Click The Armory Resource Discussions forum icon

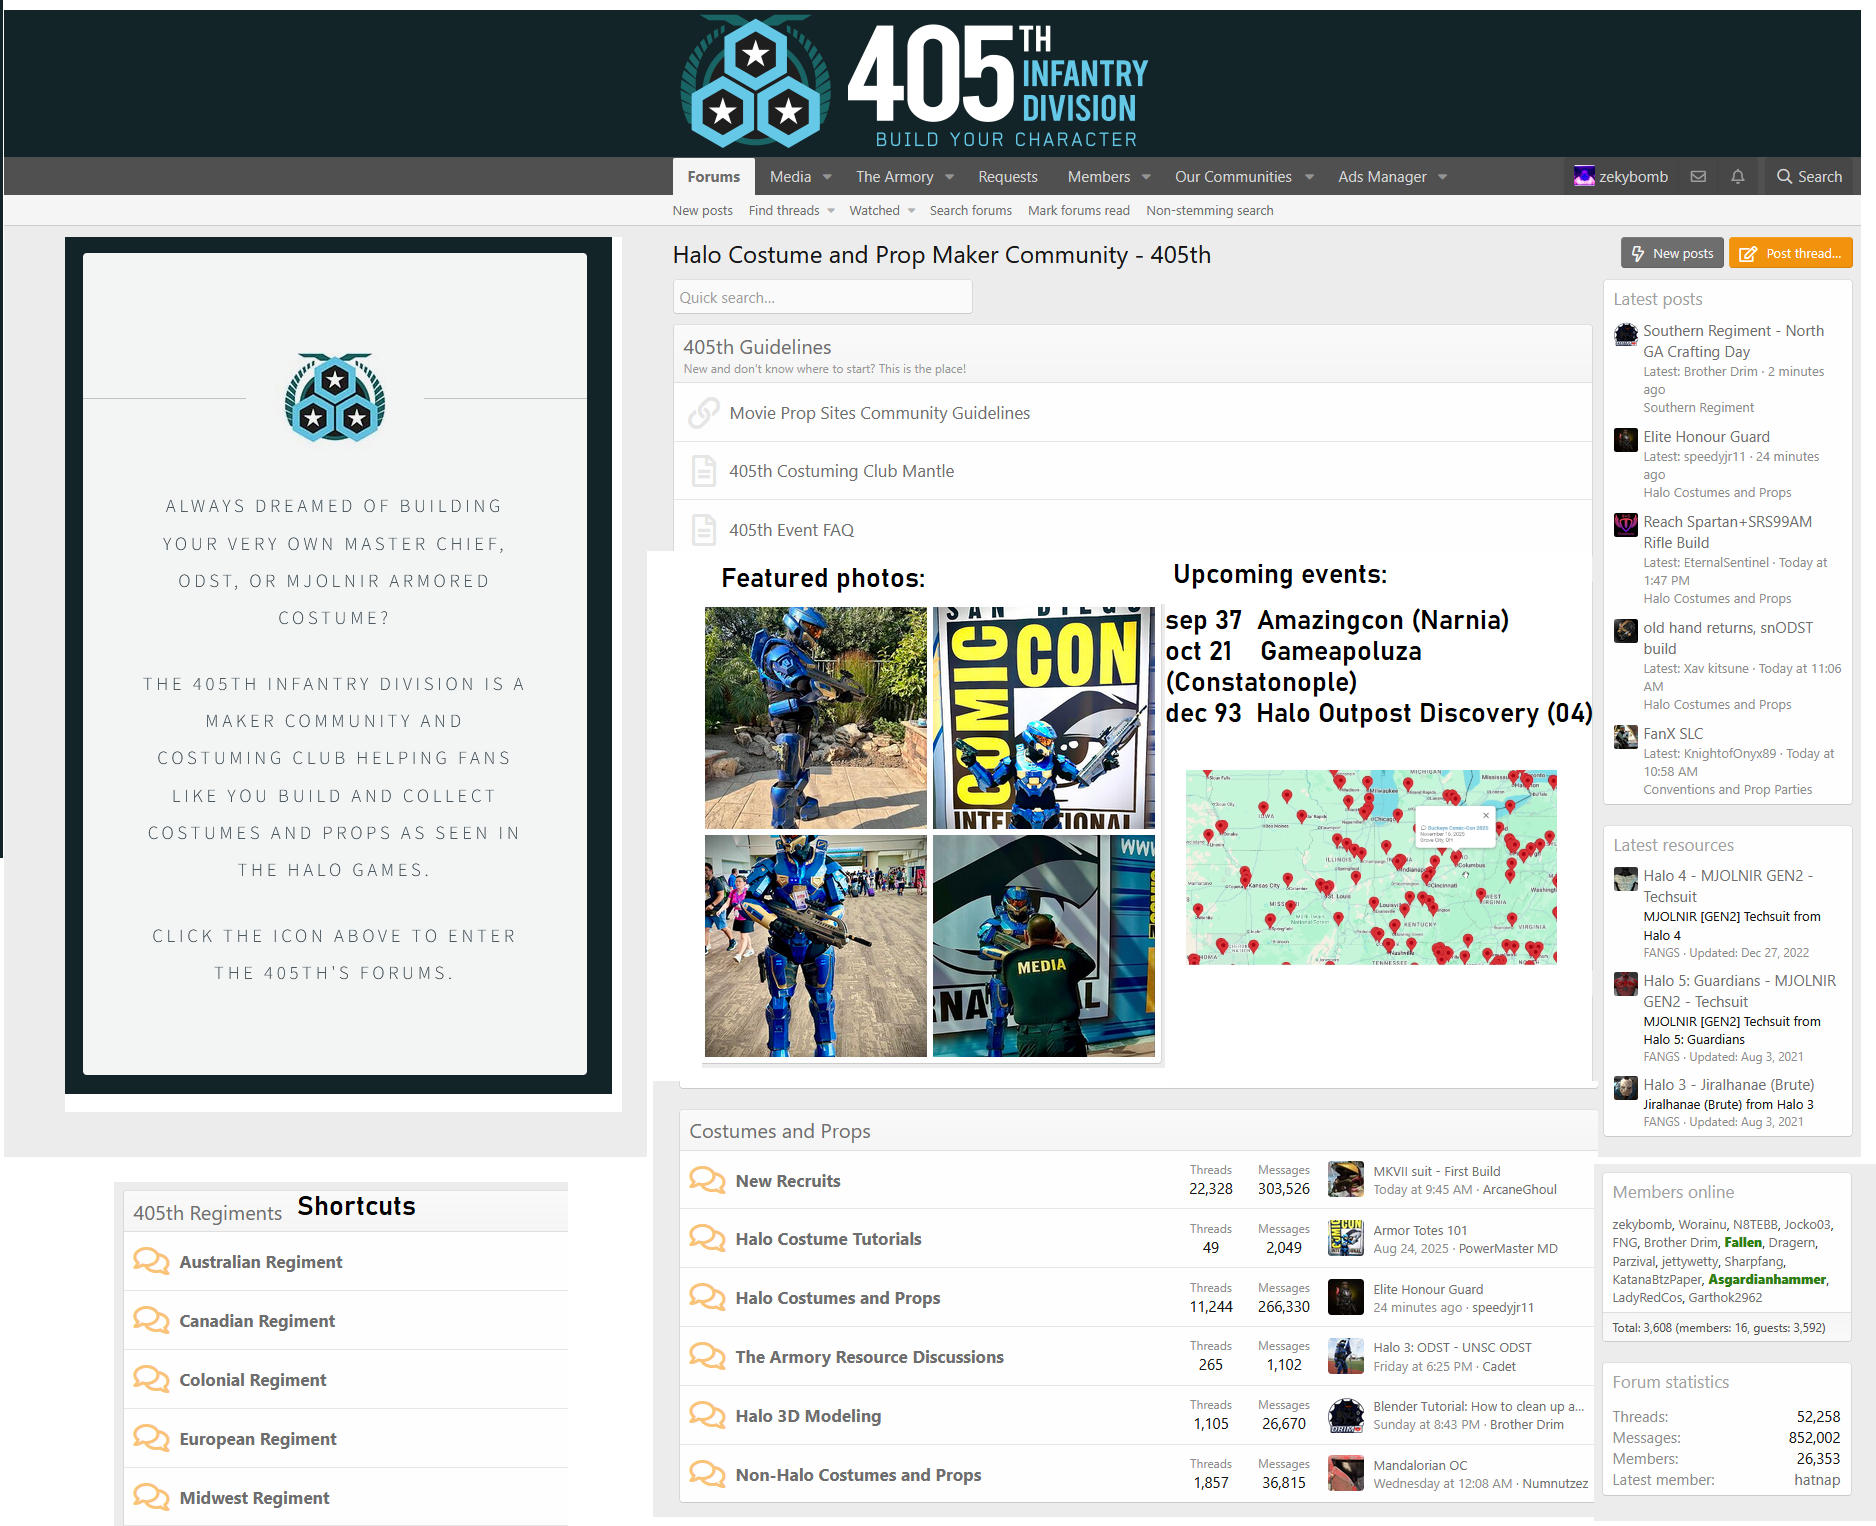coord(707,1357)
